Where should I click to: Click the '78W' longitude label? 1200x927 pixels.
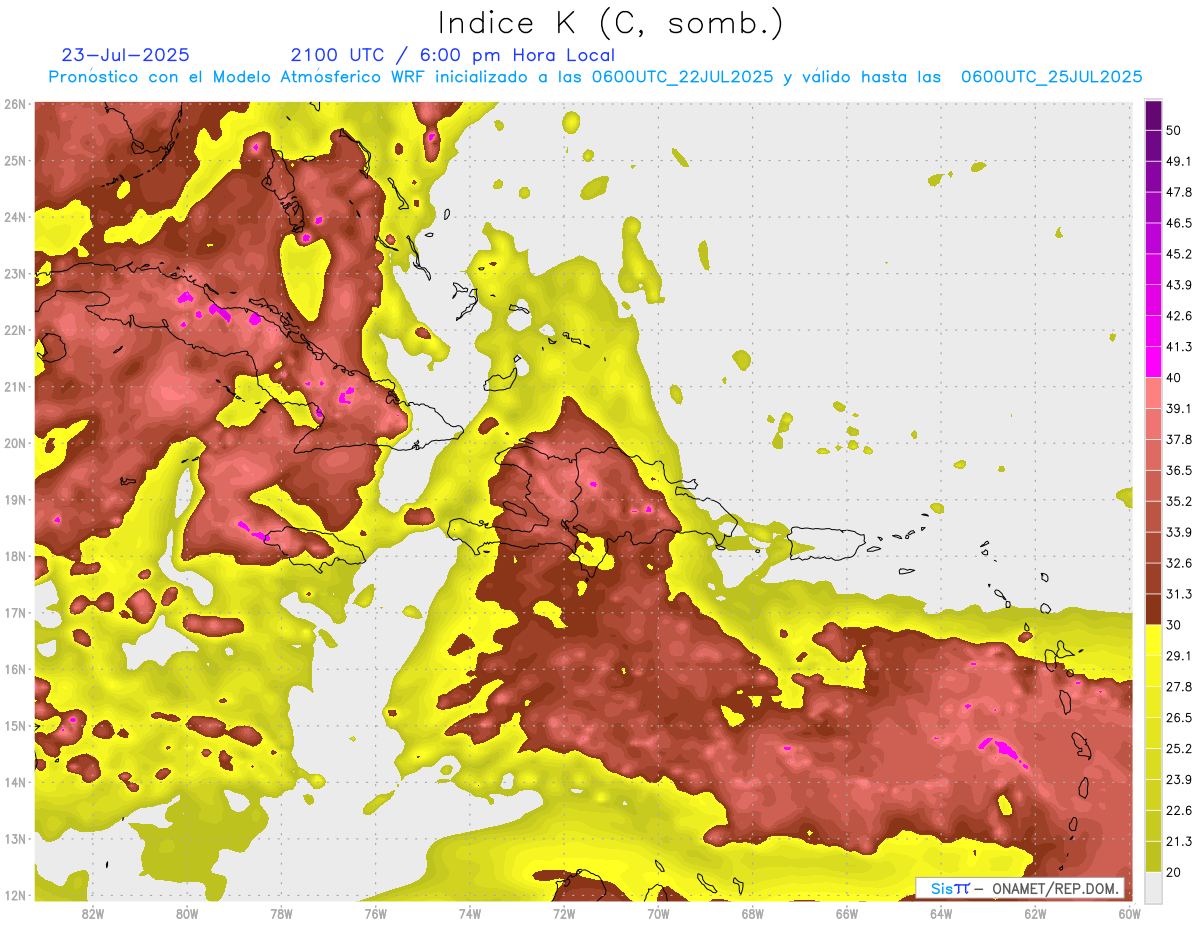[x=281, y=913]
